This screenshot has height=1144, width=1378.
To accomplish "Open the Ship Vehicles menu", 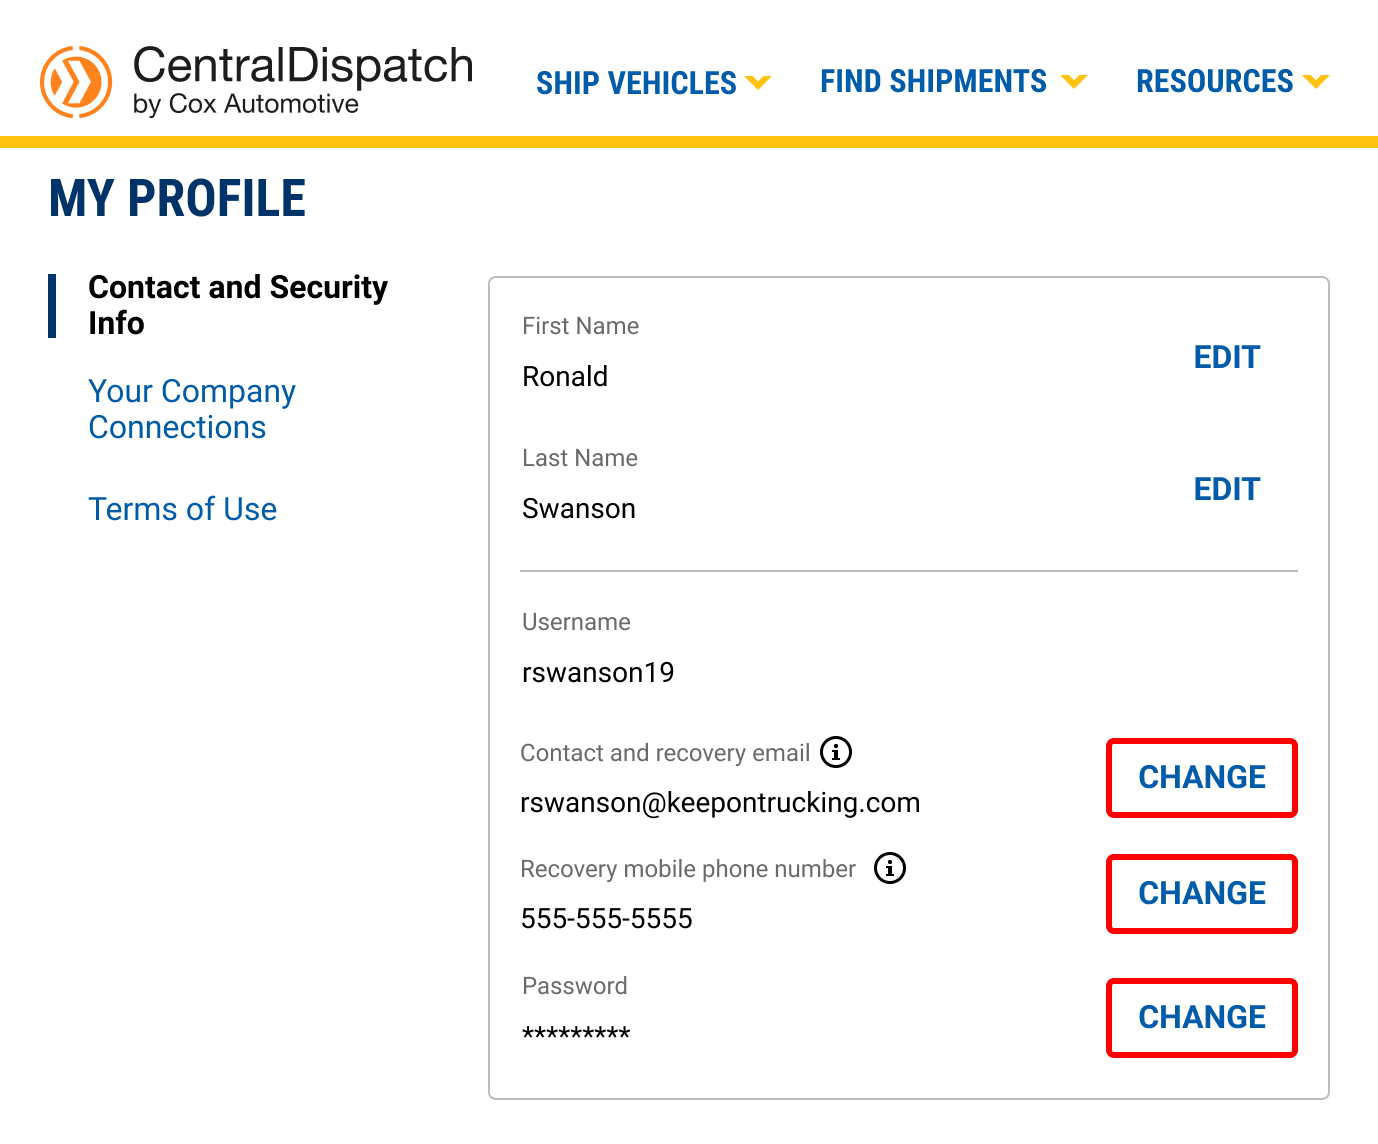I will [636, 82].
